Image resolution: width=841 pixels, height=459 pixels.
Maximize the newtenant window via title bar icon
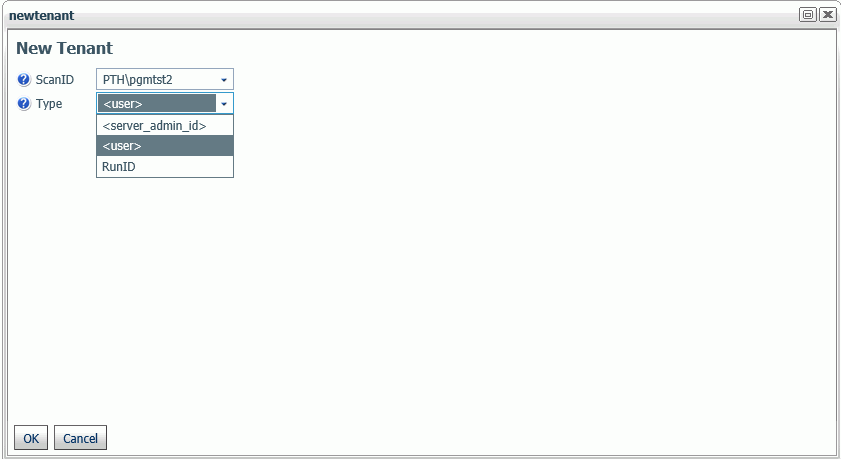tap(808, 14)
